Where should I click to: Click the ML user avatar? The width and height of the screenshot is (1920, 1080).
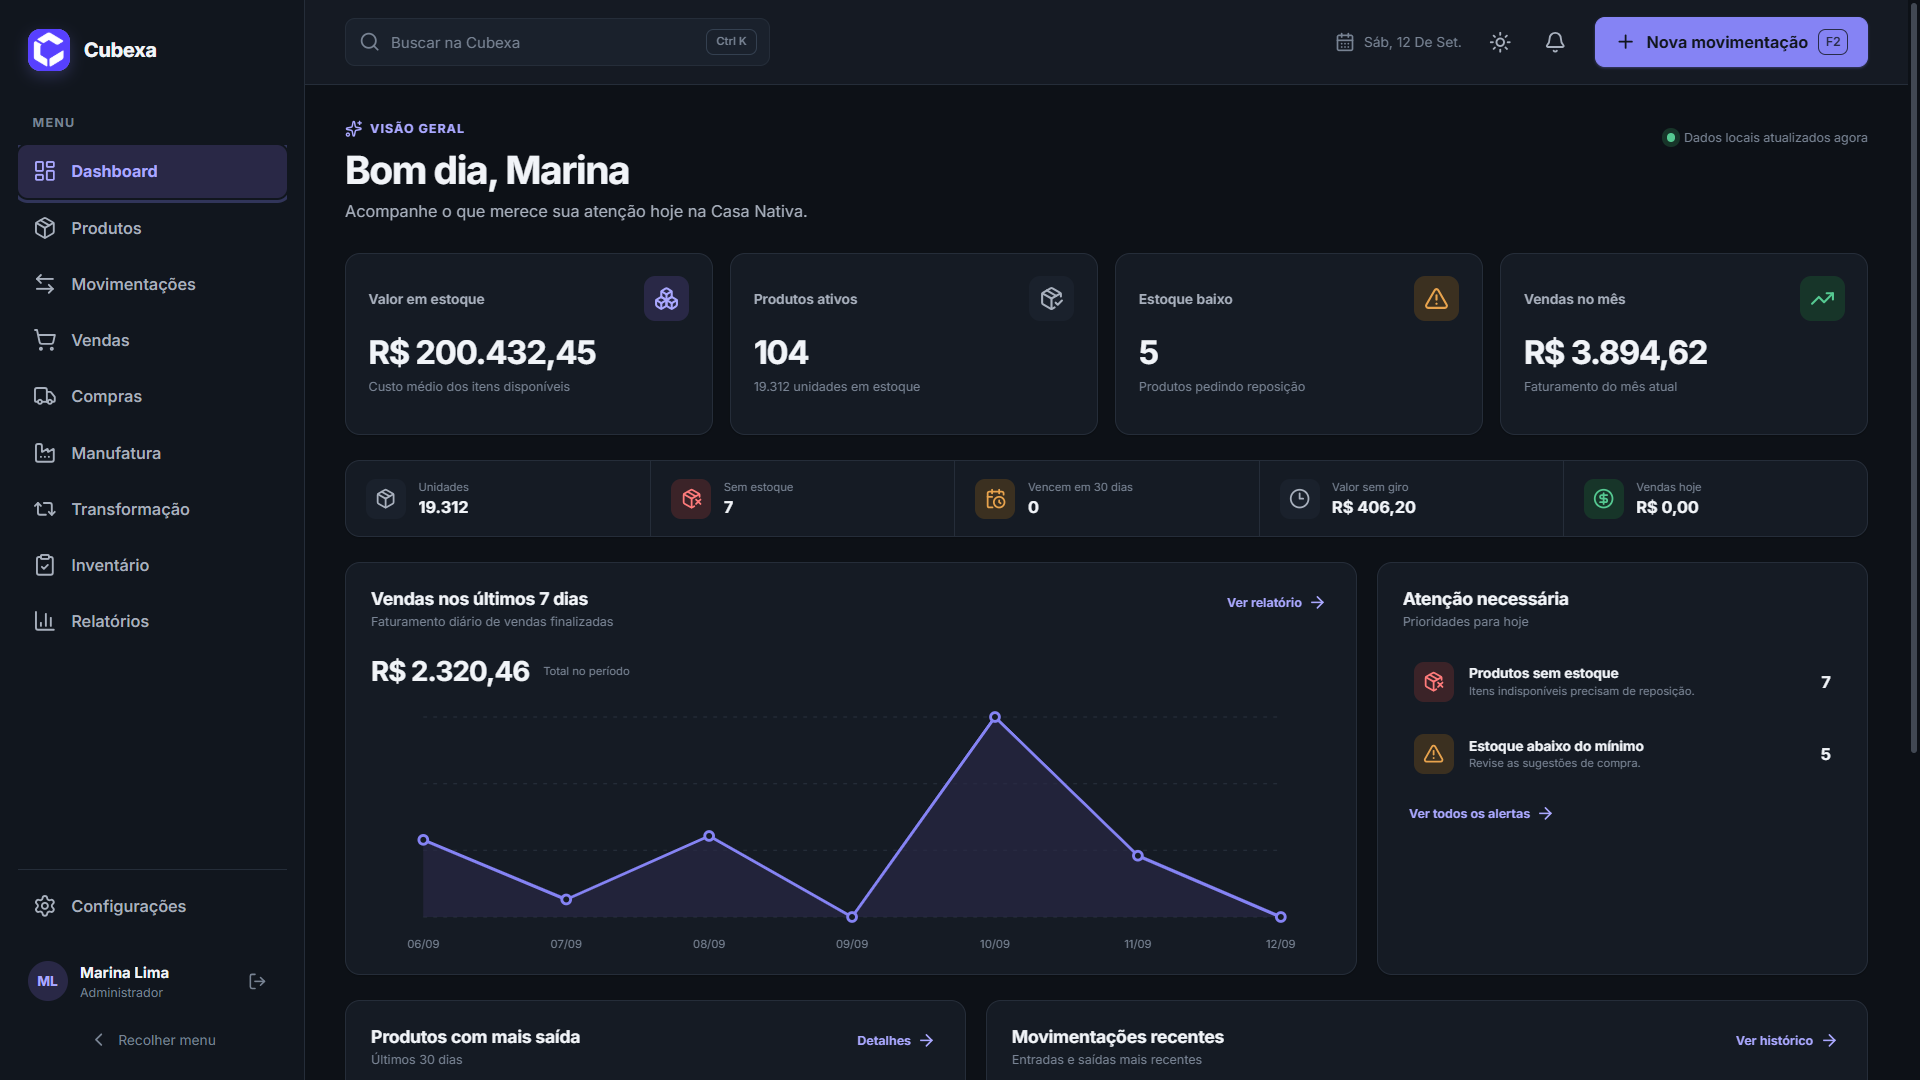click(x=48, y=981)
